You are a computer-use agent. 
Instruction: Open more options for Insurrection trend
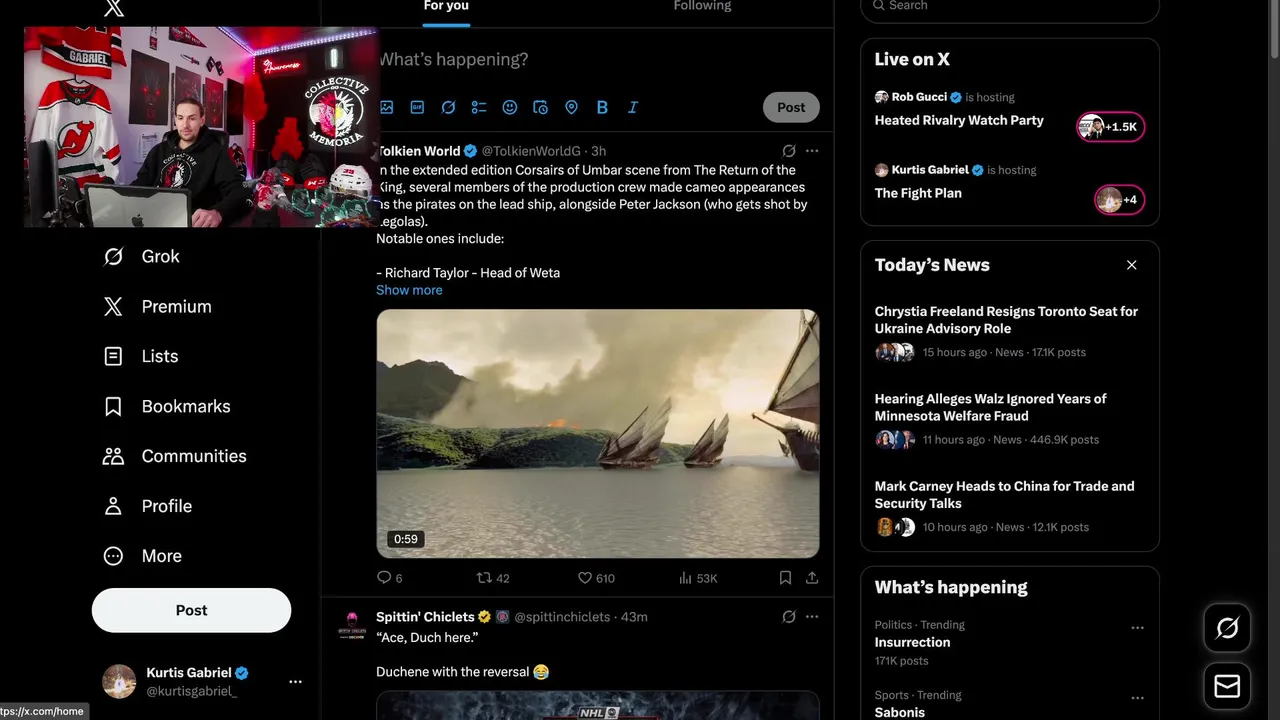pos(1137,628)
